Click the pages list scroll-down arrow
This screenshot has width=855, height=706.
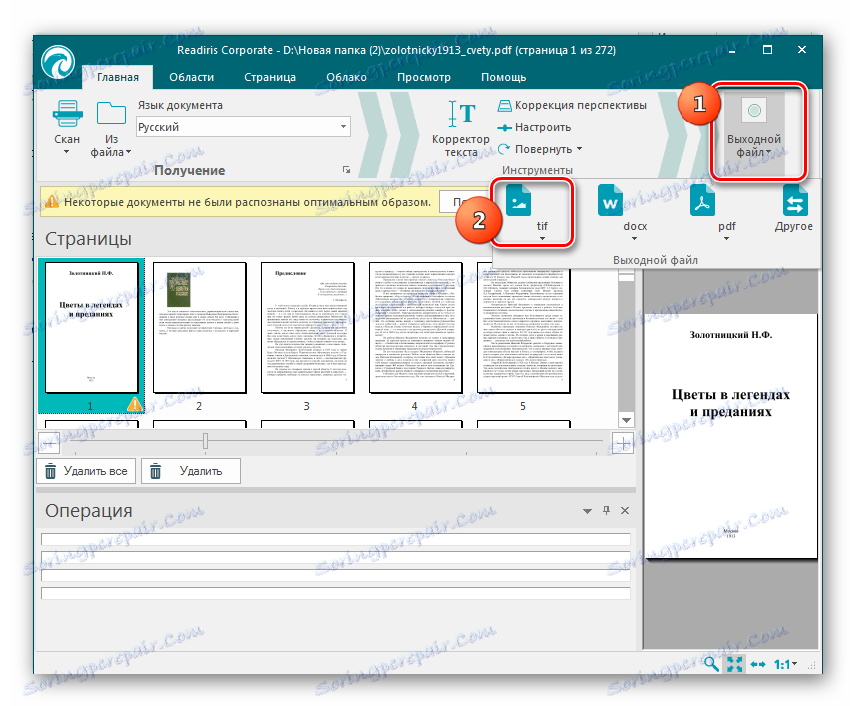pos(627,420)
